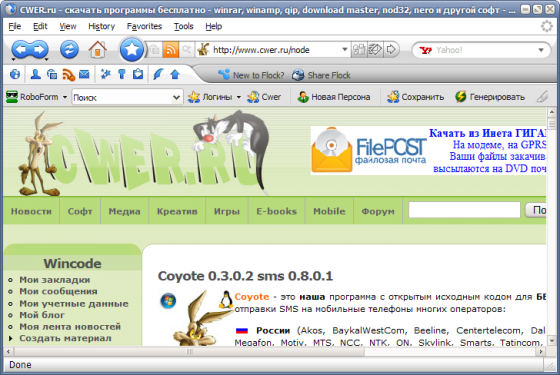
Task: Open Мои сообщения in sidebar
Action: pos(58,291)
